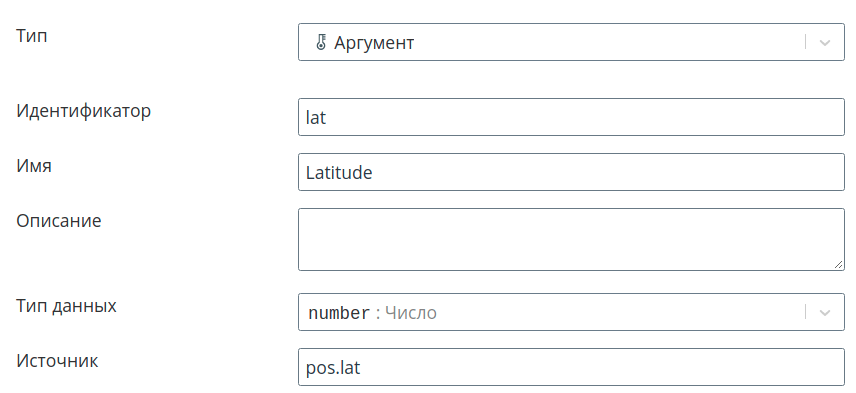Click the Источник field label
Screen dimensions: 856x393
pyautogui.click(x=57, y=360)
